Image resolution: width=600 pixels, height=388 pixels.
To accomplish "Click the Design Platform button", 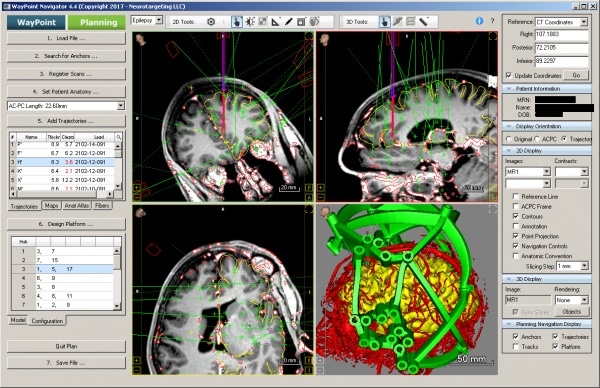I will 66,224.
